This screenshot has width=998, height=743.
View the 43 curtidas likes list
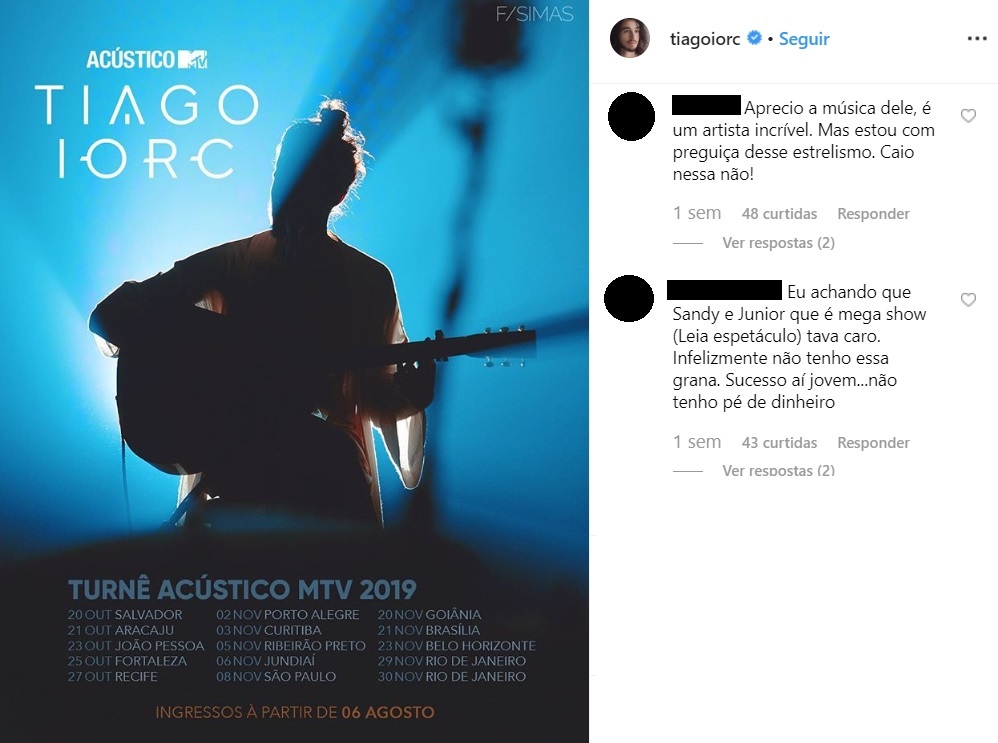point(779,442)
